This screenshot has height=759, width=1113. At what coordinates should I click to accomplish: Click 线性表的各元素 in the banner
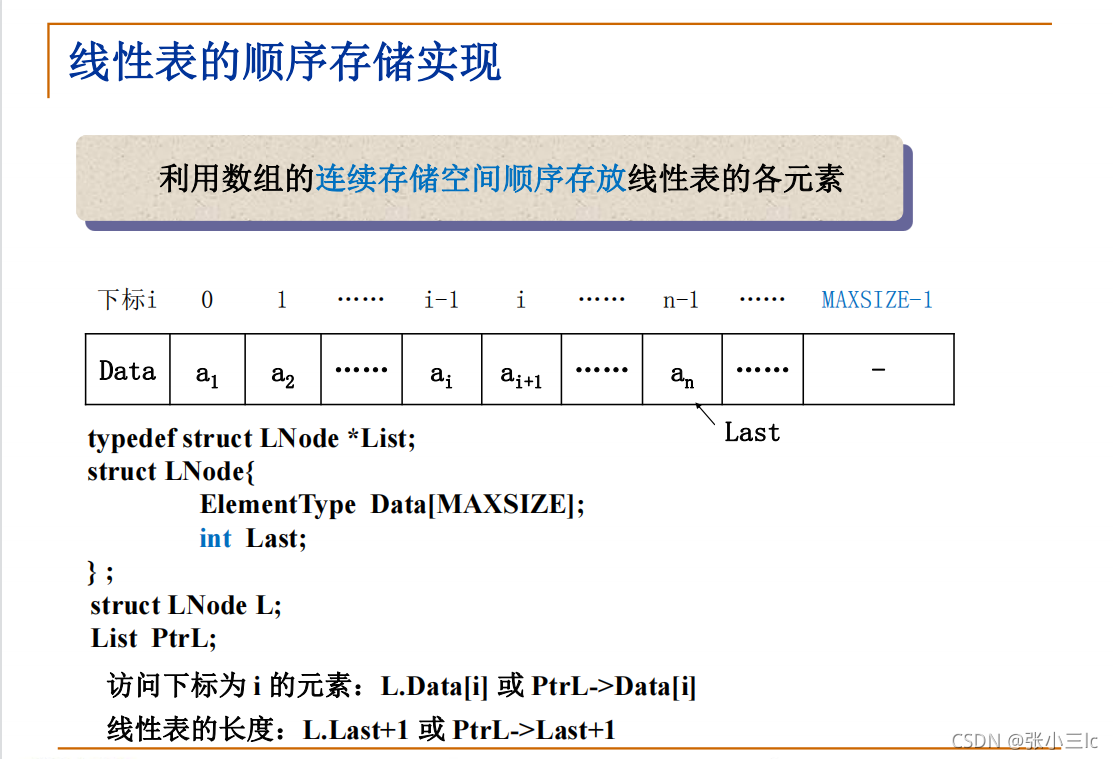pos(735,178)
